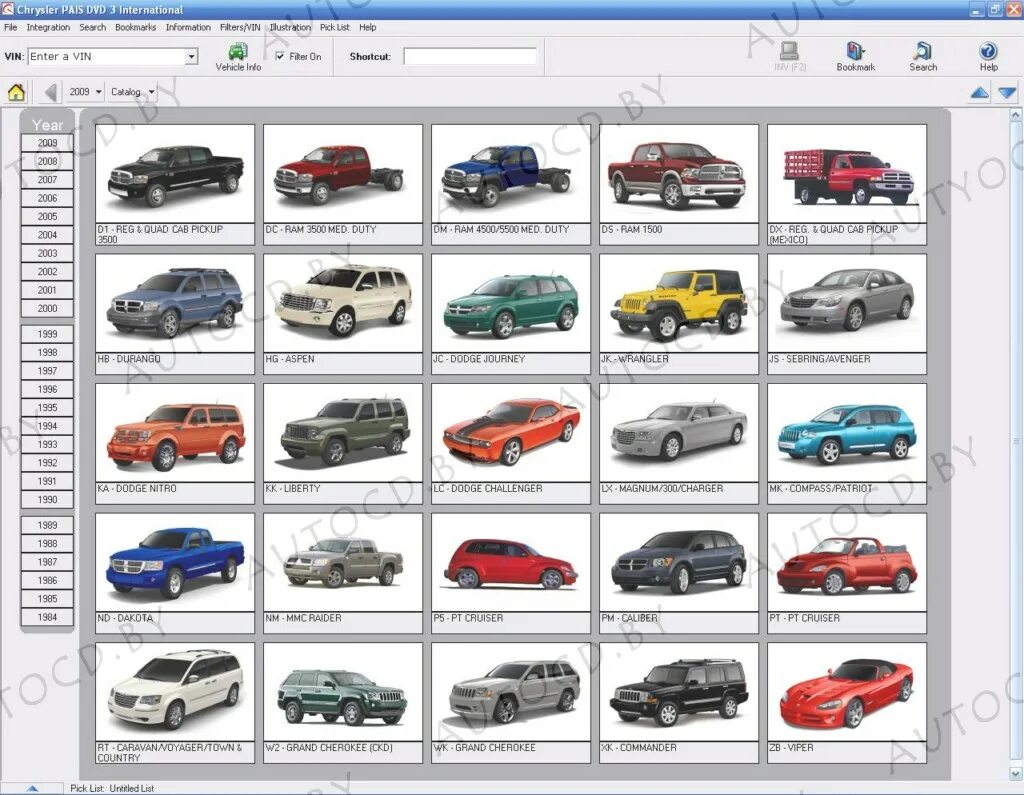This screenshot has width=1024, height=795.
Task: Open the WK Grand Cherokee thumbnail
Action: tap(511, 692)
